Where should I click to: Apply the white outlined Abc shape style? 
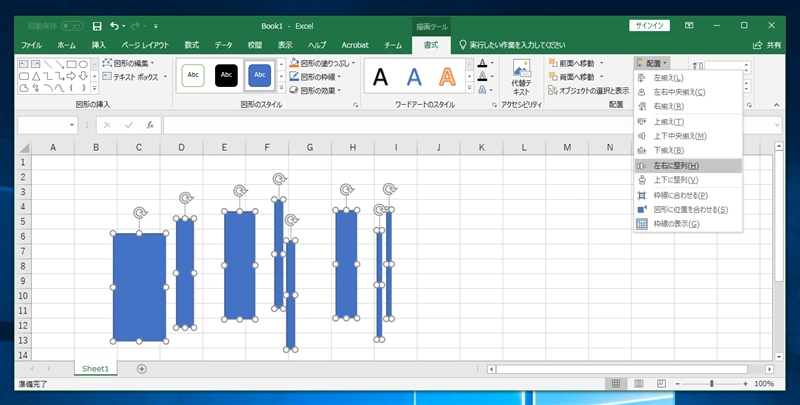click(193, 75)
